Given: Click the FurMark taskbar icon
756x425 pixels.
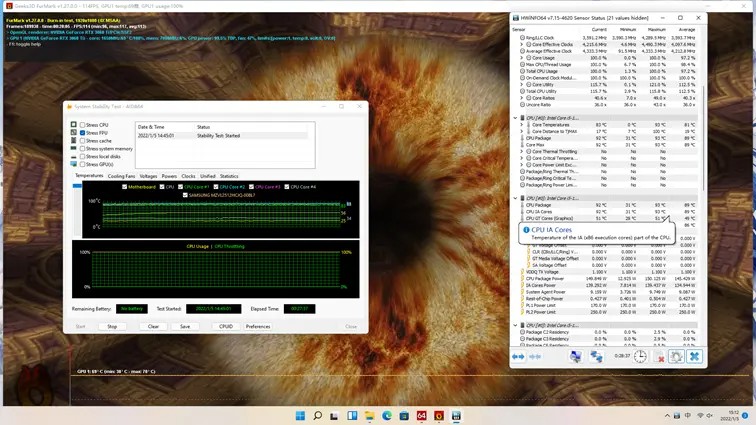Looking at the screenshot, I should (x=439, y=415).
